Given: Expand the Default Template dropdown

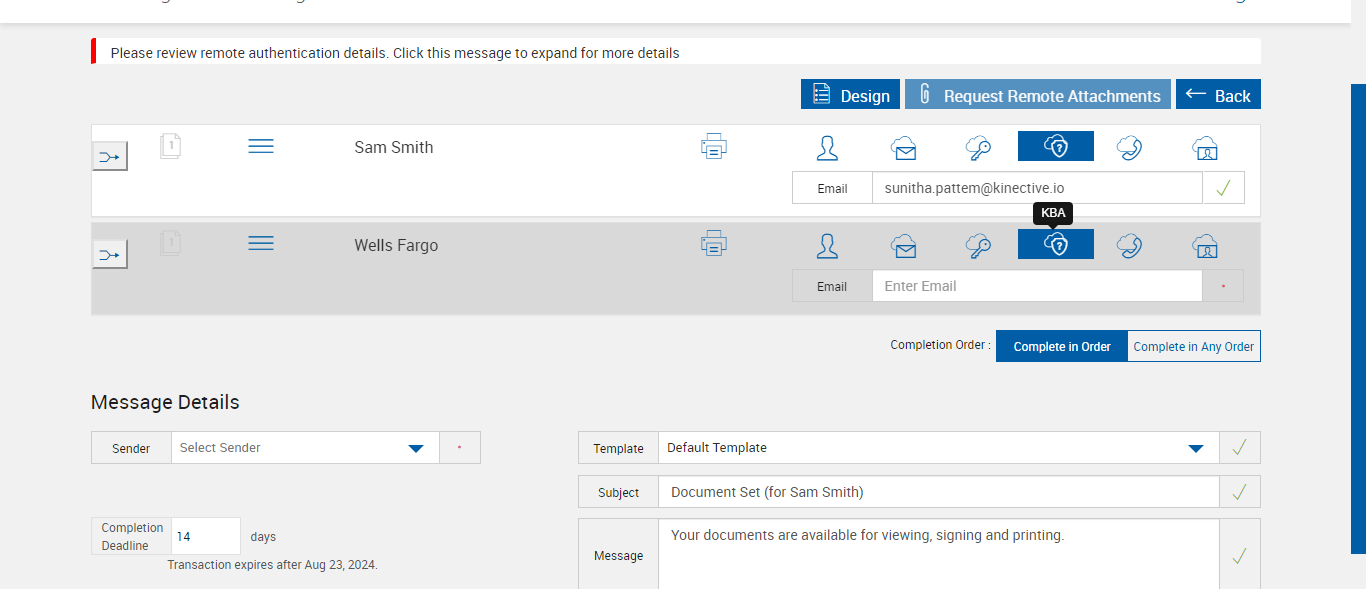Looking at the screenshot, I should tap(938, 448).
